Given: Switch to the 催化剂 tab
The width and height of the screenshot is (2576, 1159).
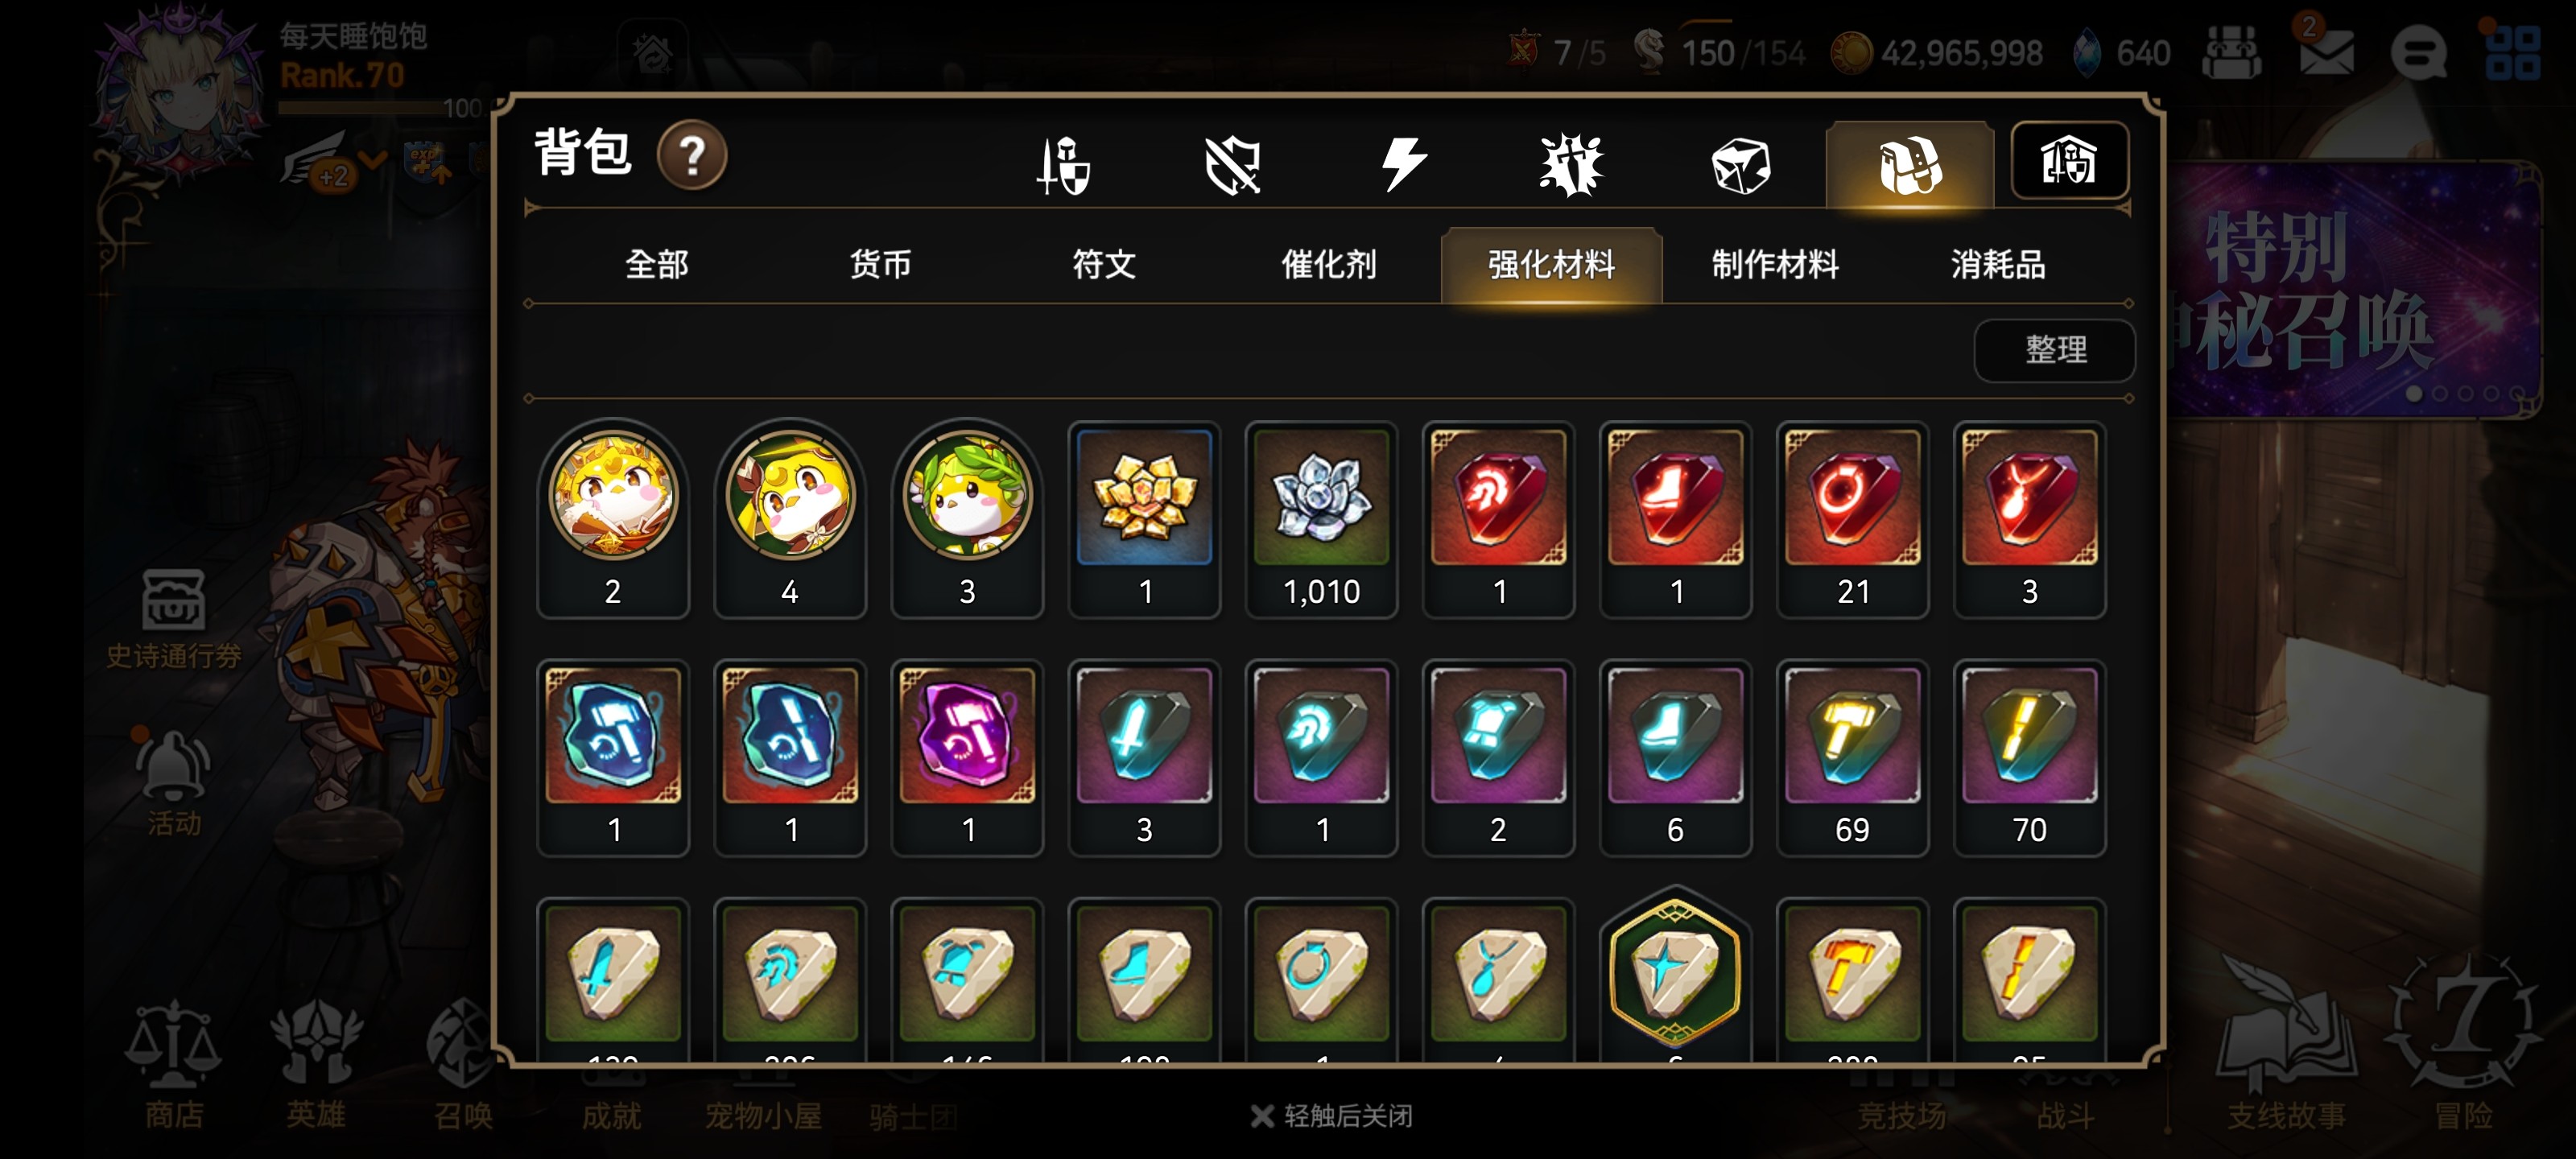Looking at the screenshot, I should (1328, 265).
